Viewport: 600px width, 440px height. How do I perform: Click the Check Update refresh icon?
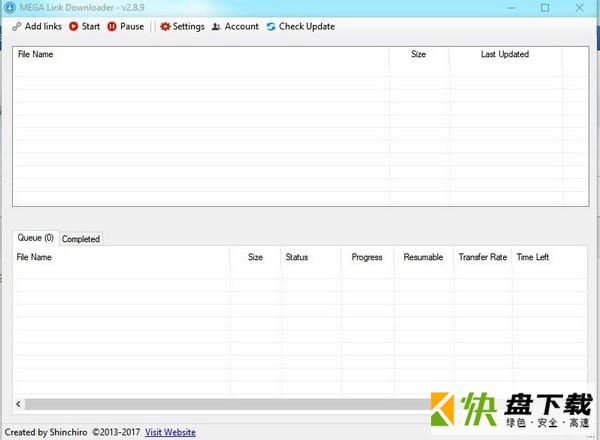click(271, 26)
